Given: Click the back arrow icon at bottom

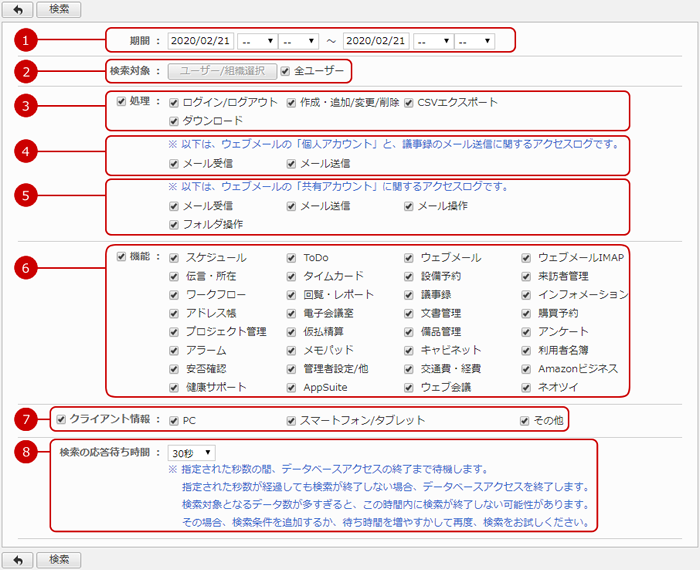Looking at the screenshot, I should pyautogui.click(x=19, y=559).
